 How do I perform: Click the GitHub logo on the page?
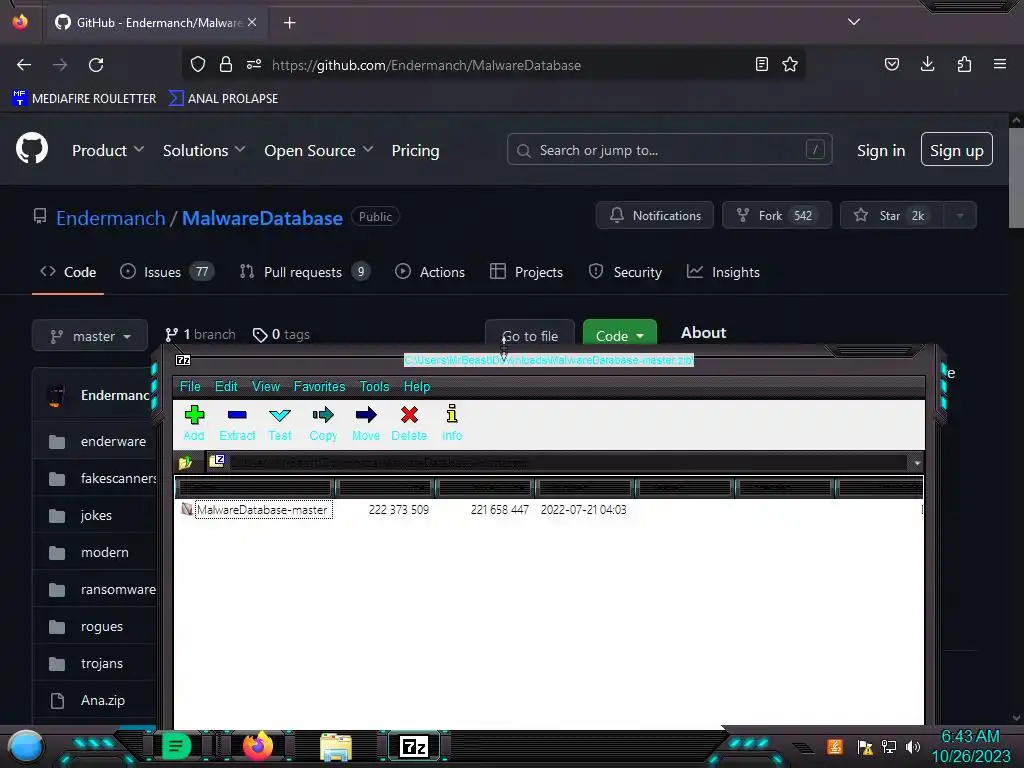[x=32, y=149]
